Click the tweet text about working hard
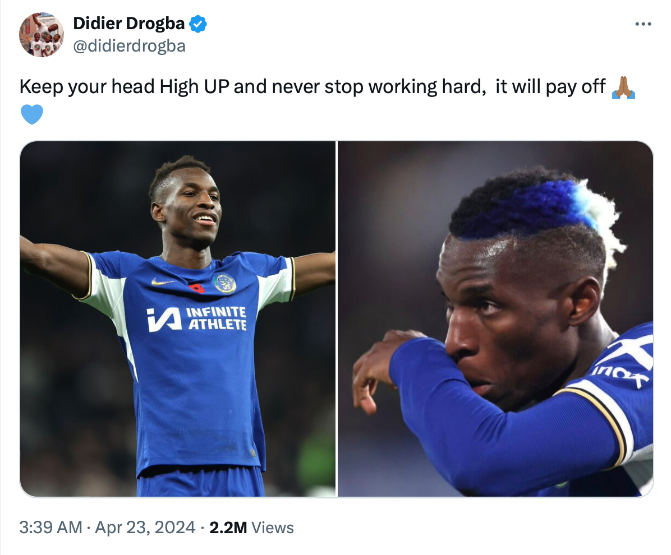The height and width of the screenshot is (555, 671). pos(312,87)
